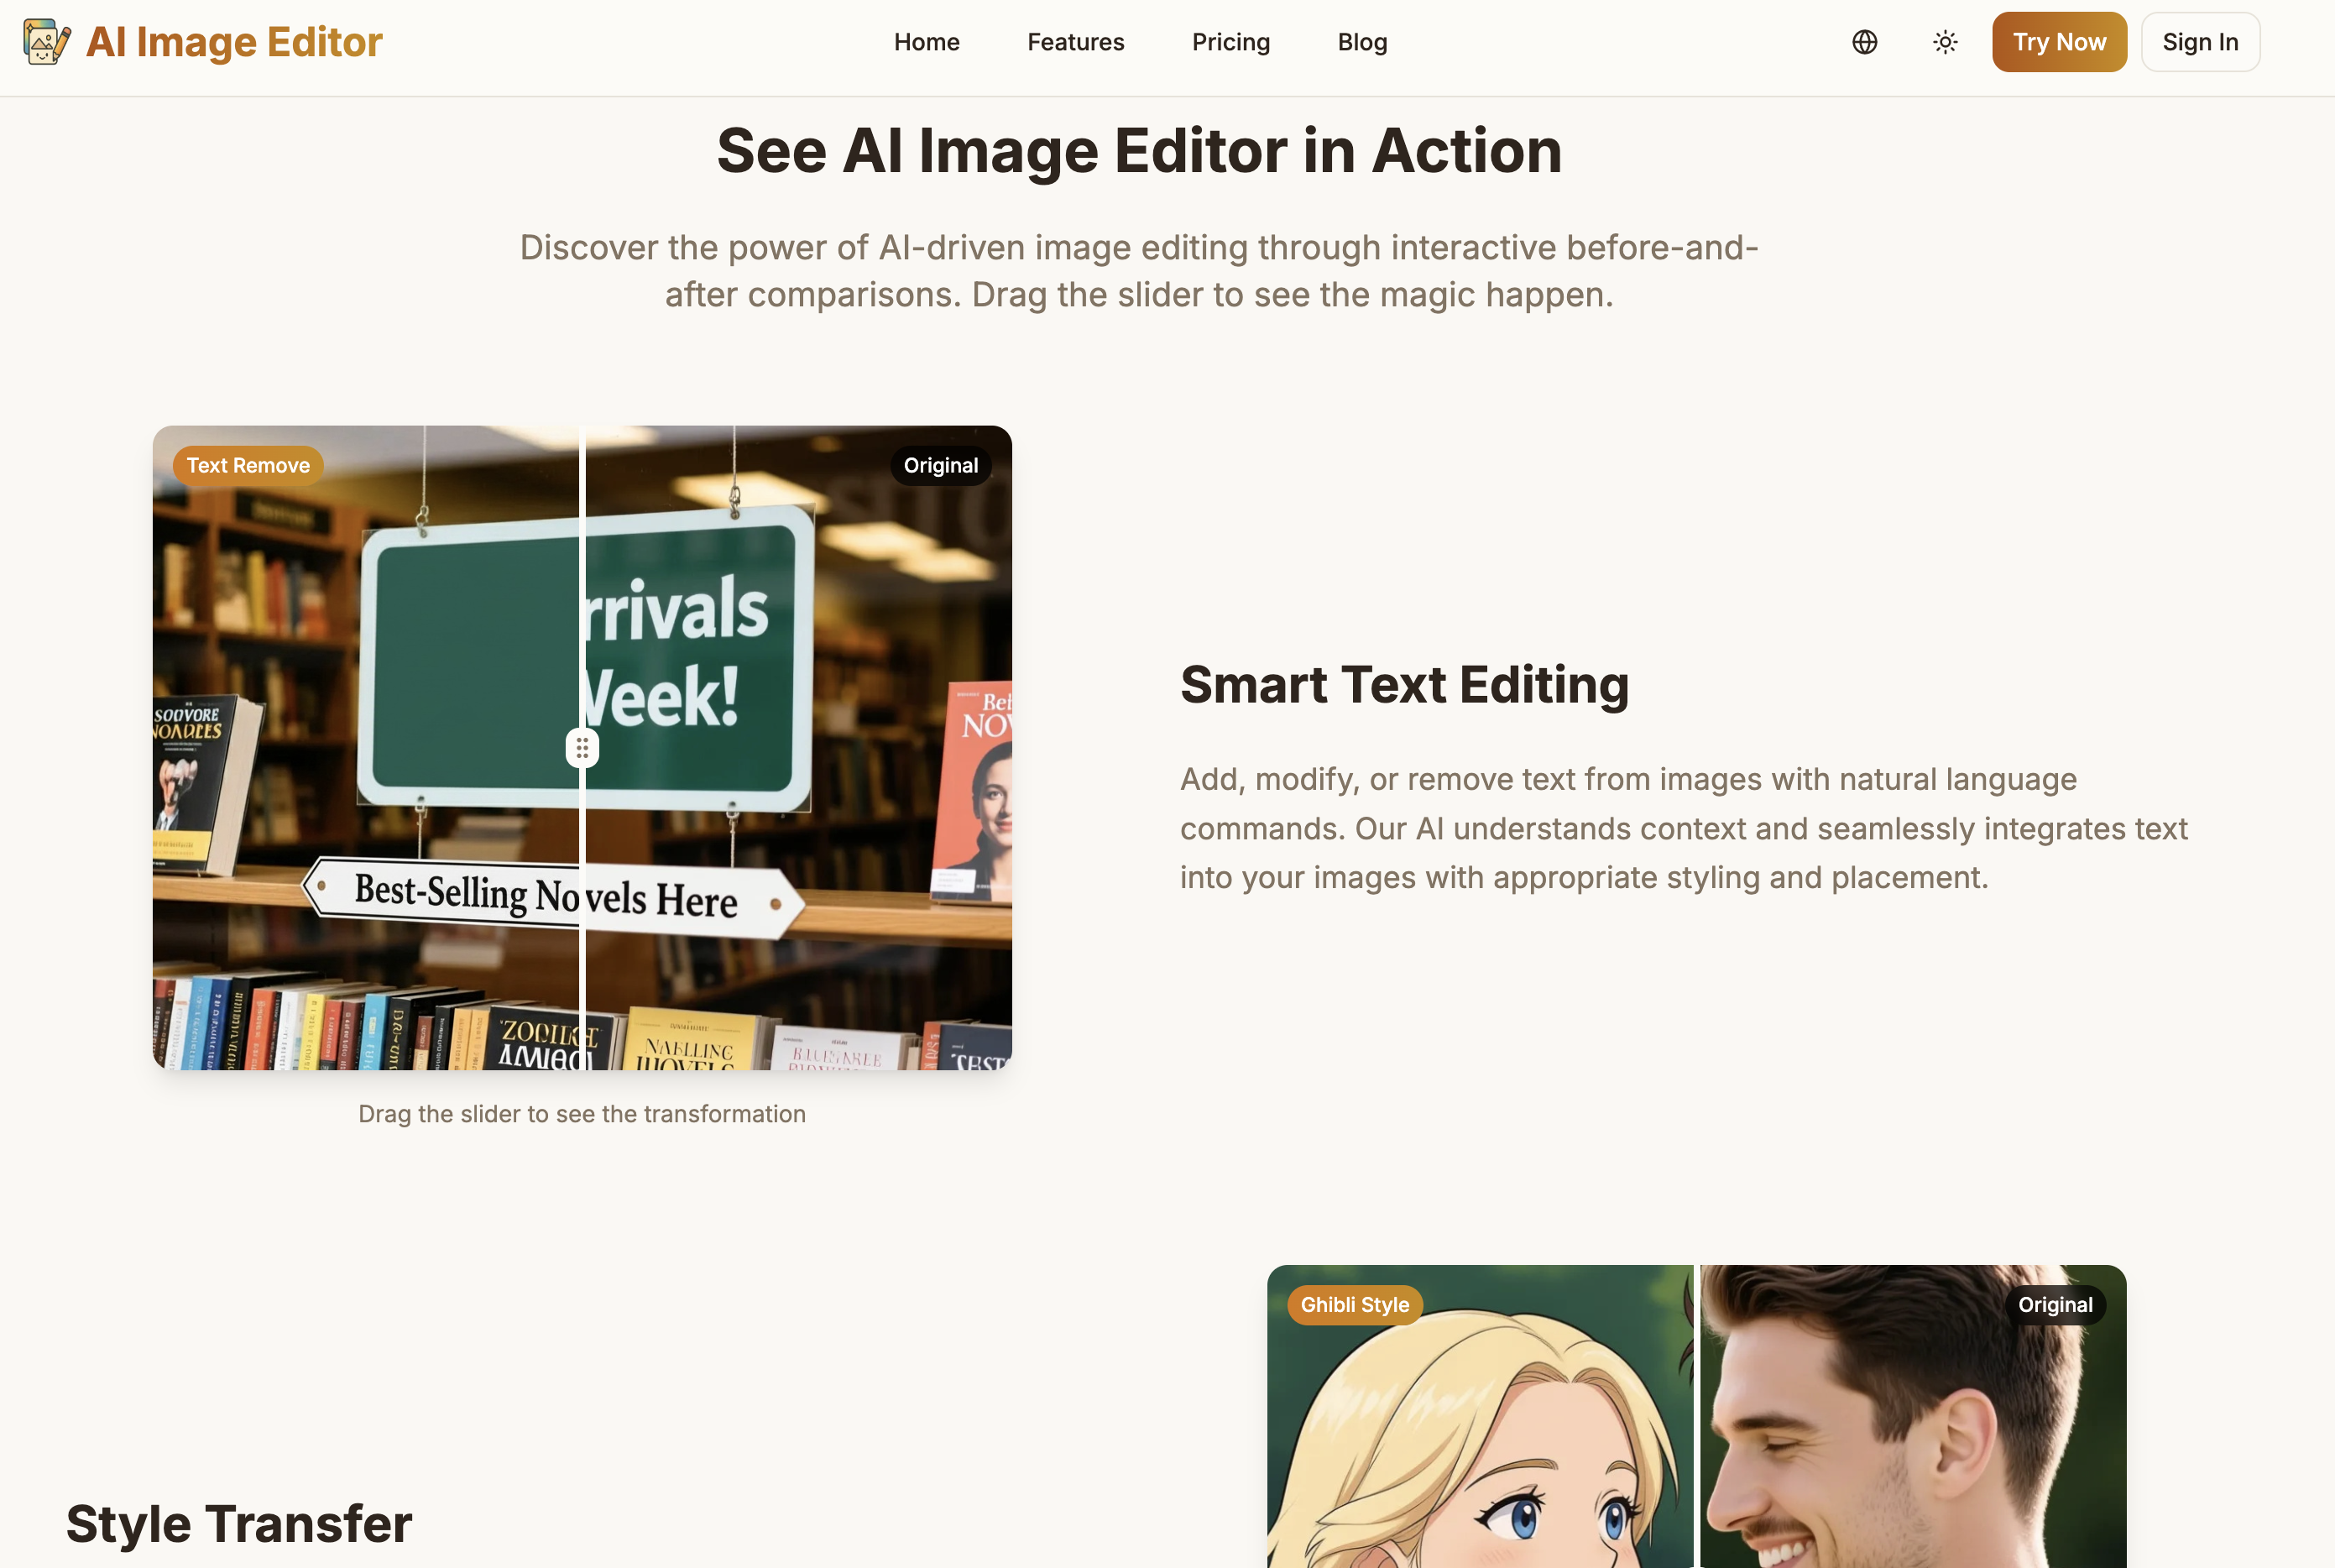Image resolution: width=2335 pixels, height=1568 pixels.
Task: Click the Try Now button
Action: tap(2059, 42)
